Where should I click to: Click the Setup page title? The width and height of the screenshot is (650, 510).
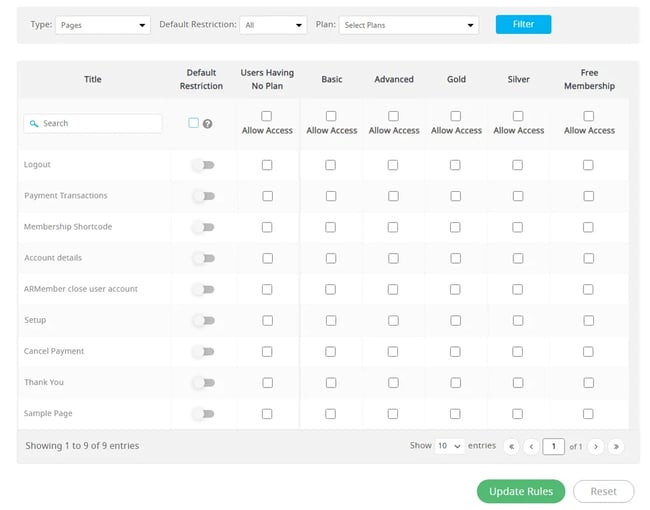(x=35, y=320)
